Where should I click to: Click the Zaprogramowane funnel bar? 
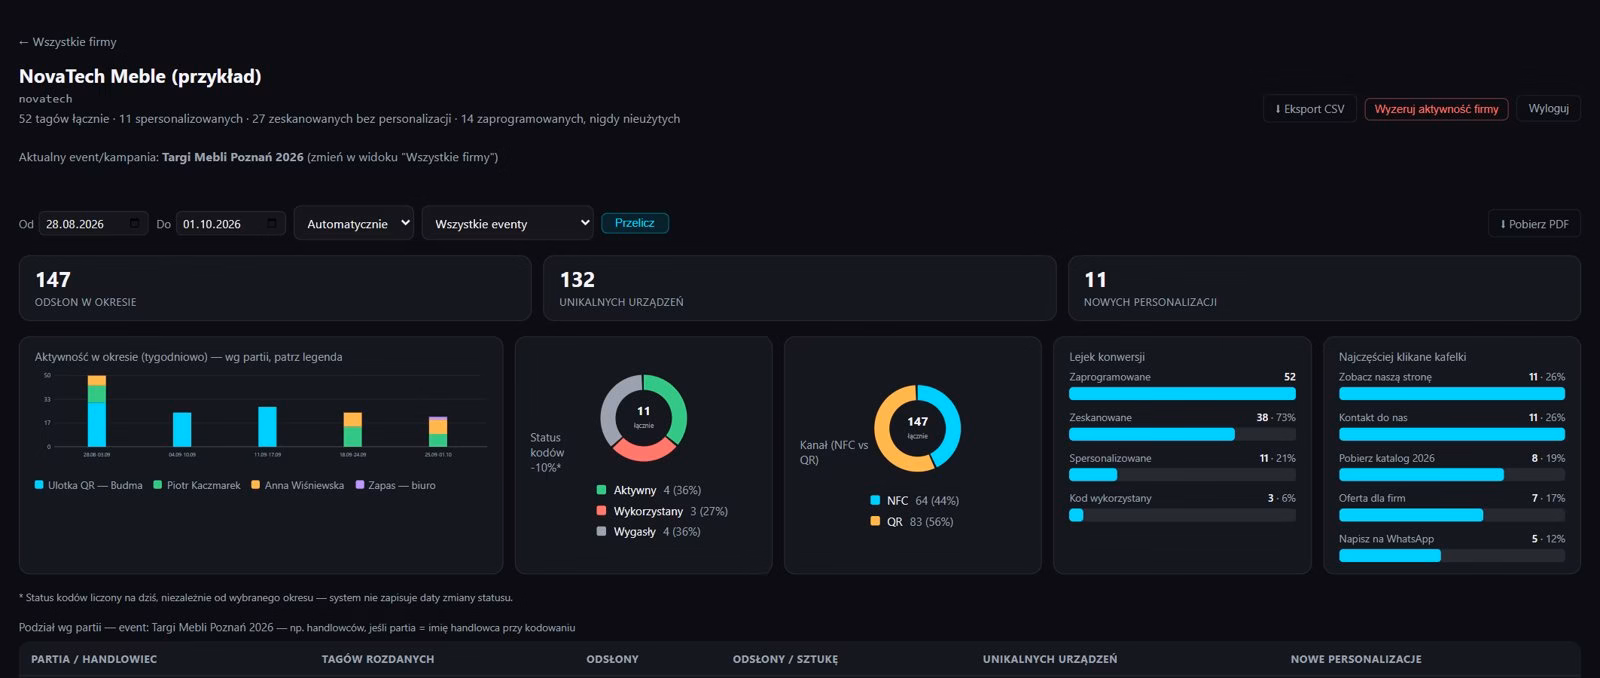[1182, 394]
